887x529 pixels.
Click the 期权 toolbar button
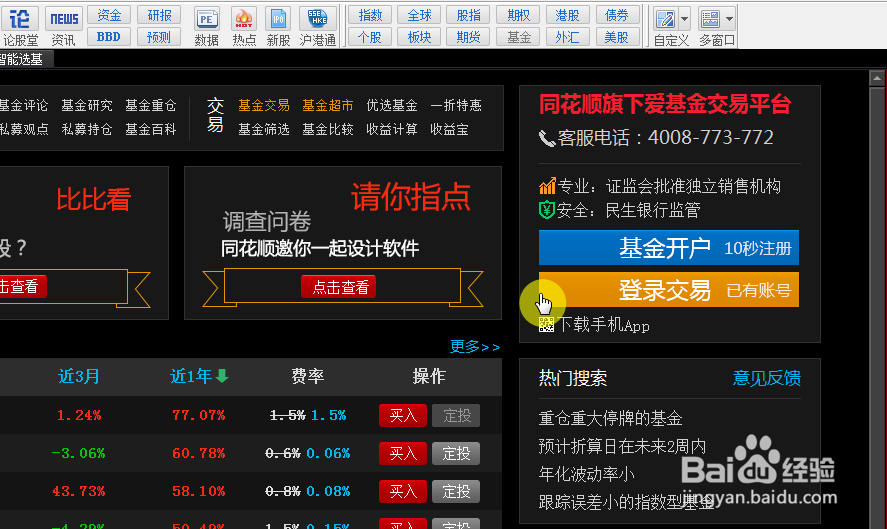click(518, 15)
